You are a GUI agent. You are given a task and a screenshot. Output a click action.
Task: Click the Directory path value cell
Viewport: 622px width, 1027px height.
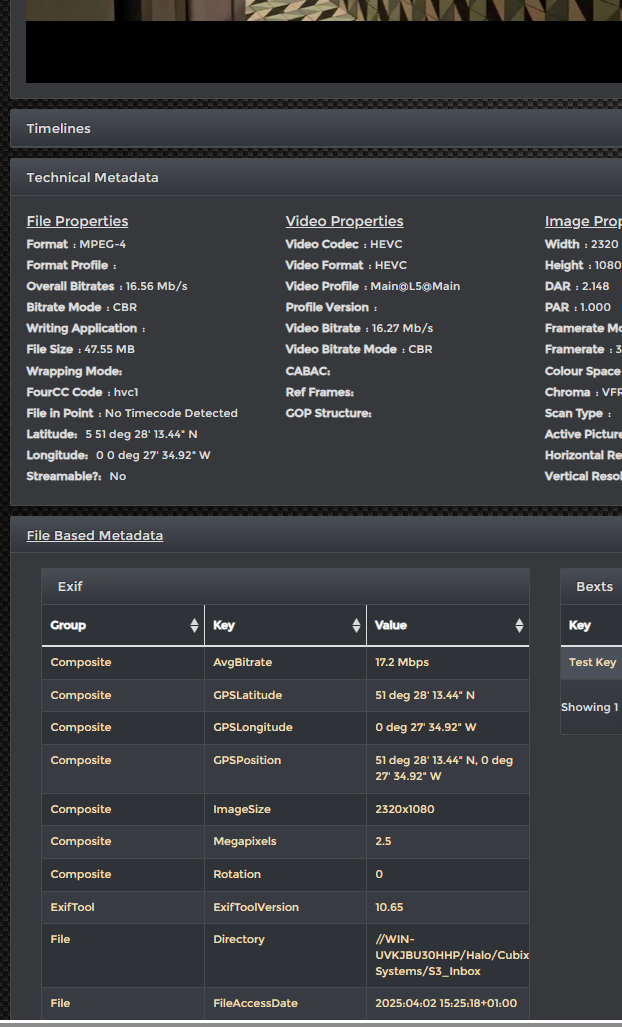pyautogui.click(x=448, y=955)
